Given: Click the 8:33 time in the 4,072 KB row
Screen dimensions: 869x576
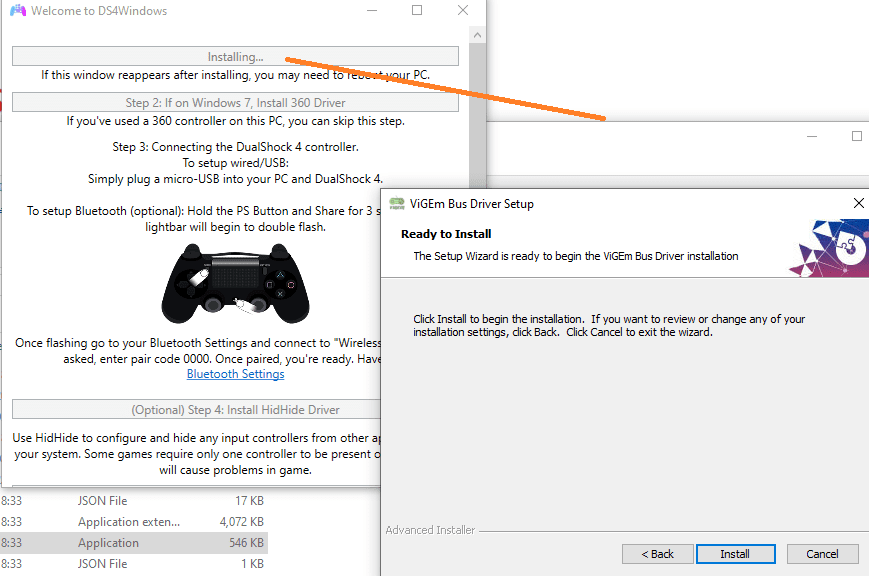Looking at the screenshot, I should click(x=11, y=522).
